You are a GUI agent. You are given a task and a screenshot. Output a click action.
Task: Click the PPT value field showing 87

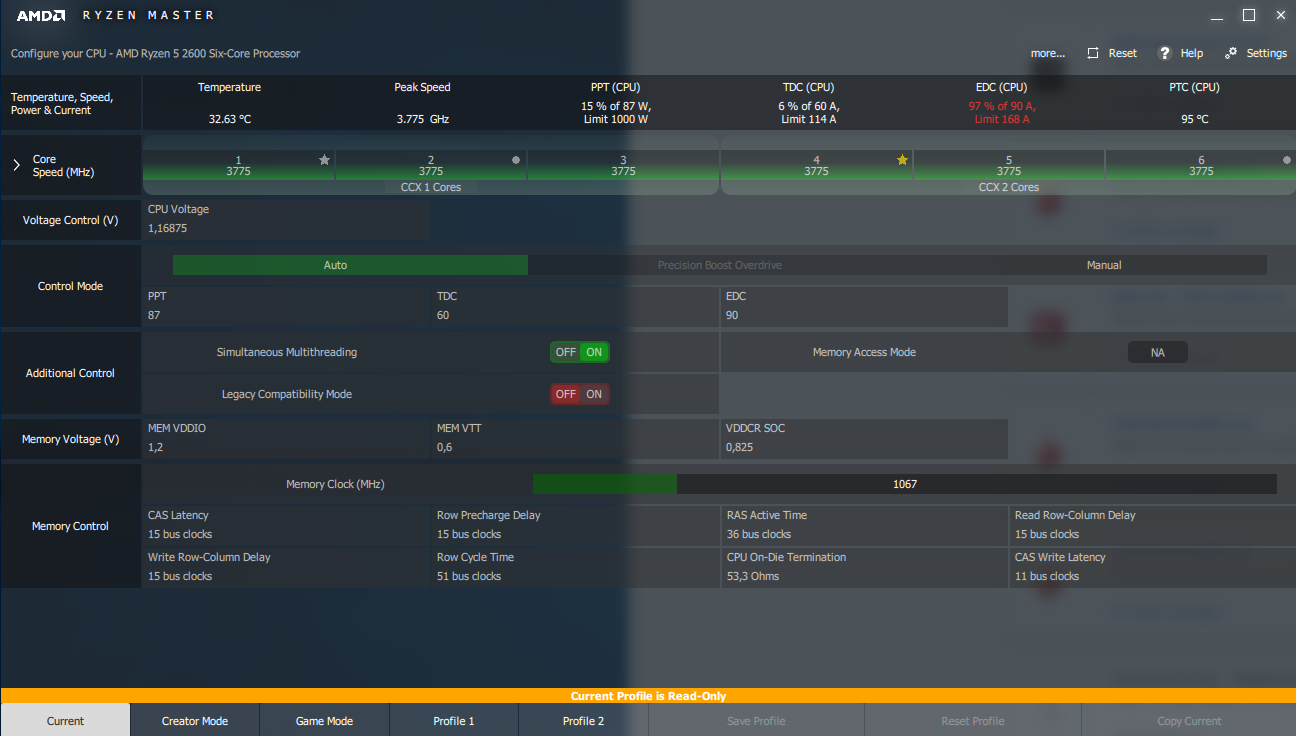286,306
